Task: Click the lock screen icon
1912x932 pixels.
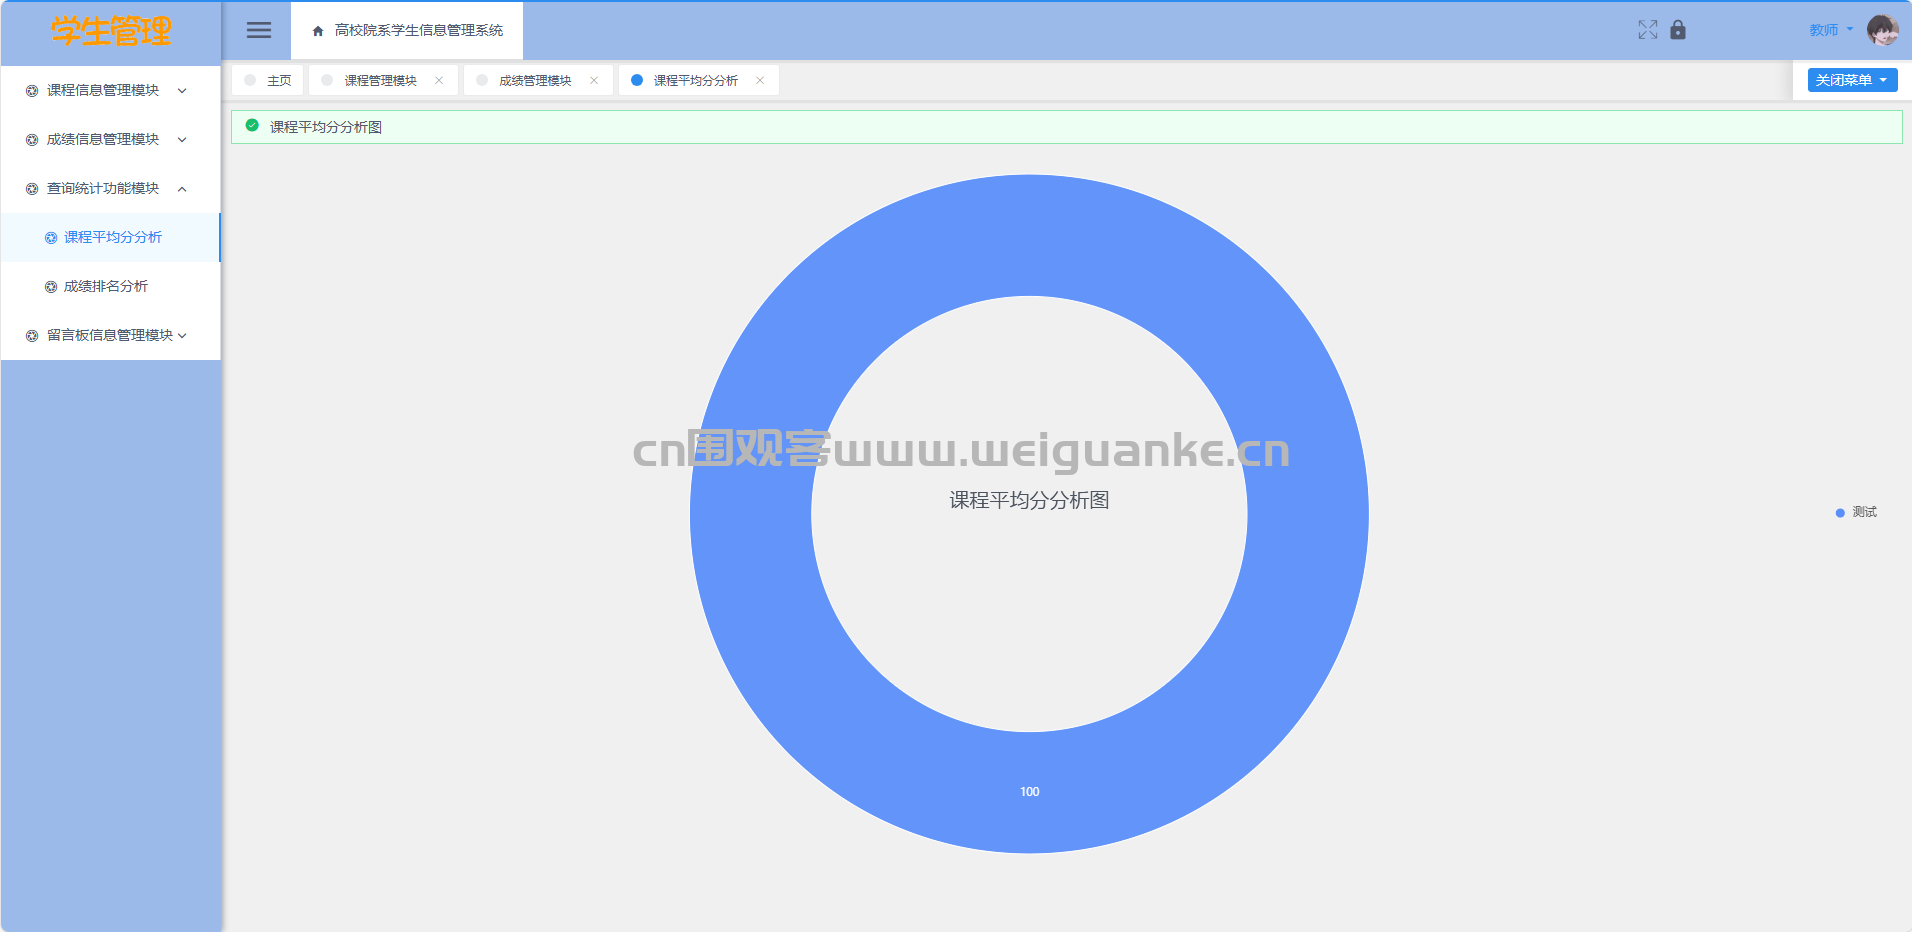Action: point(1678,30)
